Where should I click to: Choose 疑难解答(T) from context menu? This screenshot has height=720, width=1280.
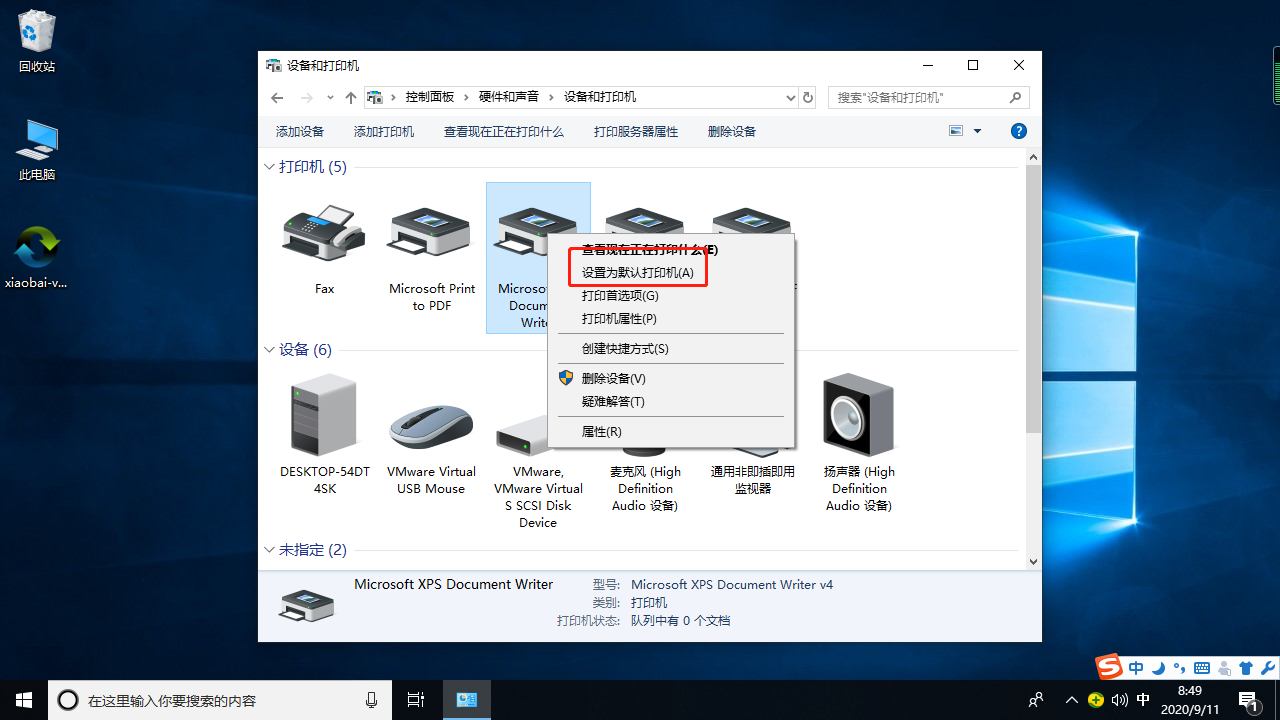coord(672,402)
